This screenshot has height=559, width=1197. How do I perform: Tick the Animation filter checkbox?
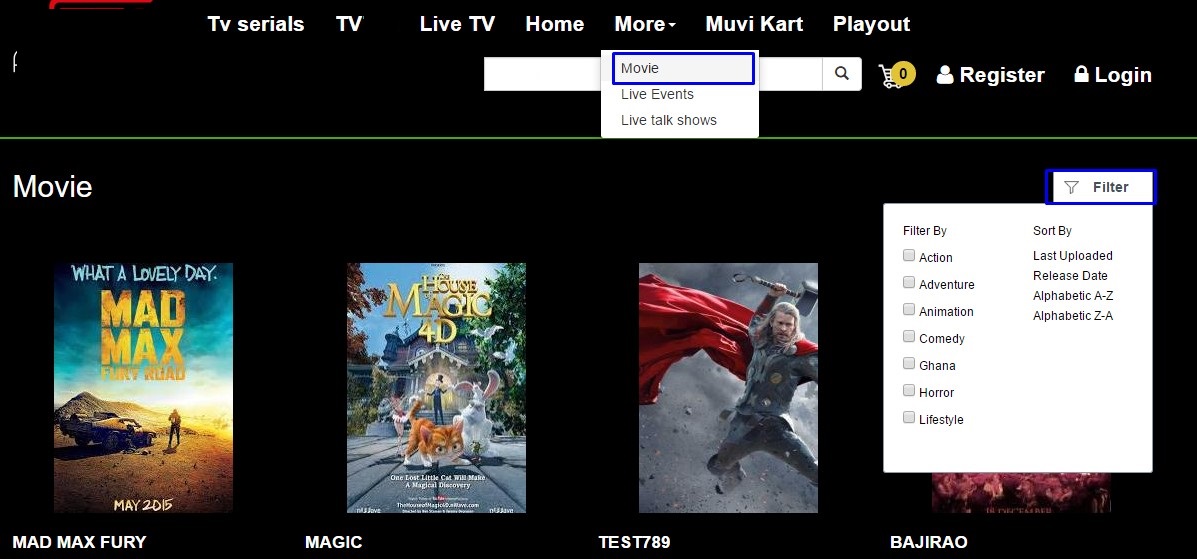pos(908,309)
